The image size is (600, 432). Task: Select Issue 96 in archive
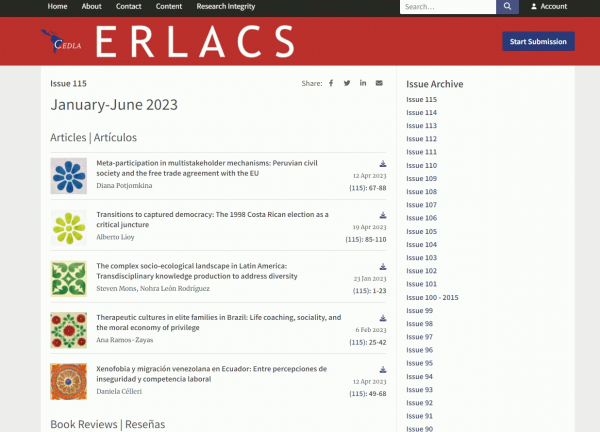(x=419, y=350)
